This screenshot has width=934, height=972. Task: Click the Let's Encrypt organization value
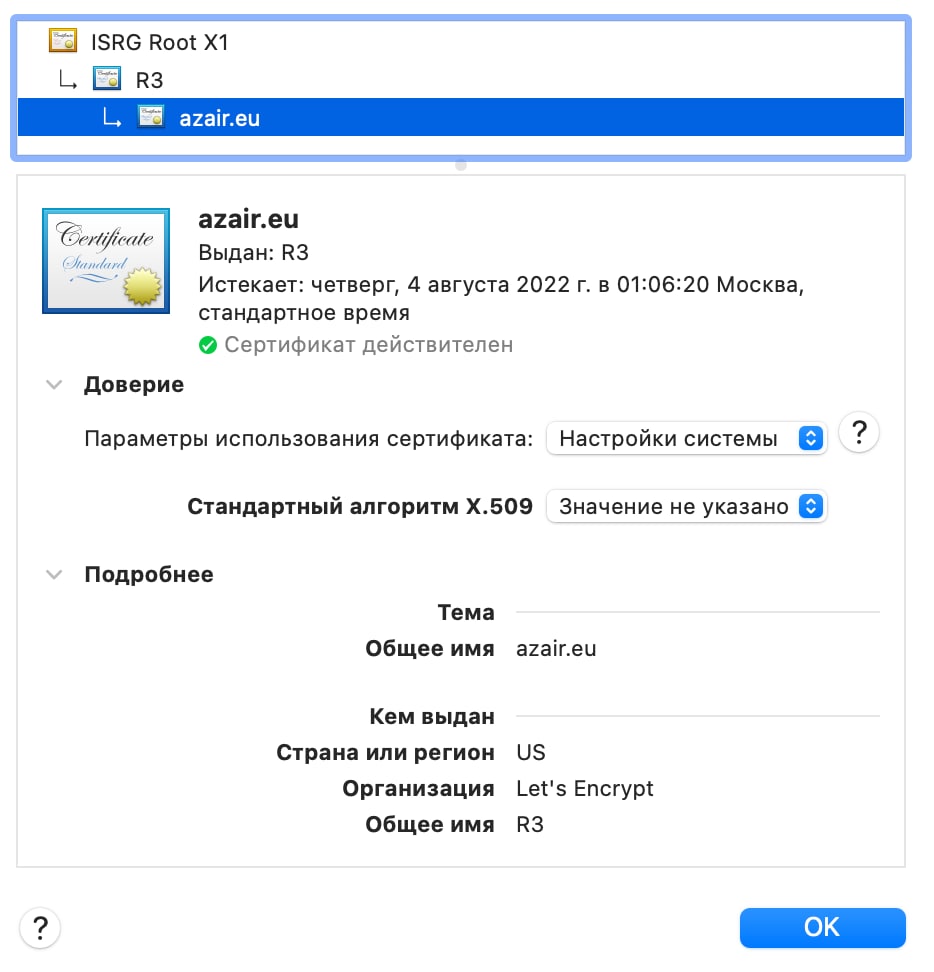[x=584, y=788]
